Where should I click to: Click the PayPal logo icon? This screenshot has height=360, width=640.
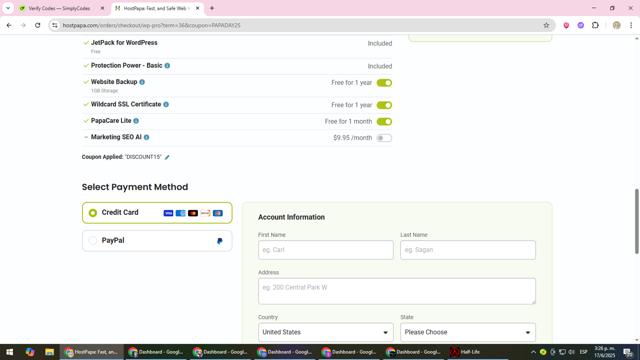click(x=220, y=241)
